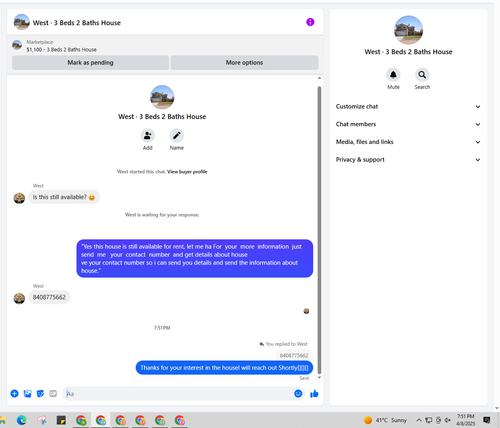This screenshot has width=500, height=428.
Task: Open conversation info via purple icon
Action: pos(310,22)
